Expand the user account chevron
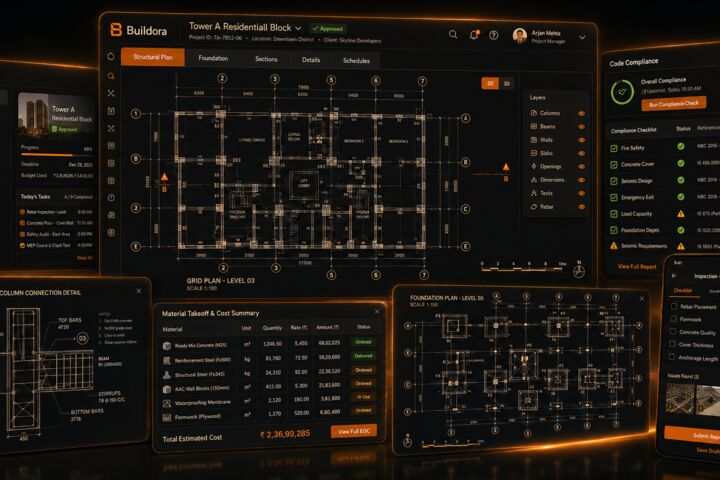The height and width of the screenshot is (480, 720). click(x=582, y=37)
